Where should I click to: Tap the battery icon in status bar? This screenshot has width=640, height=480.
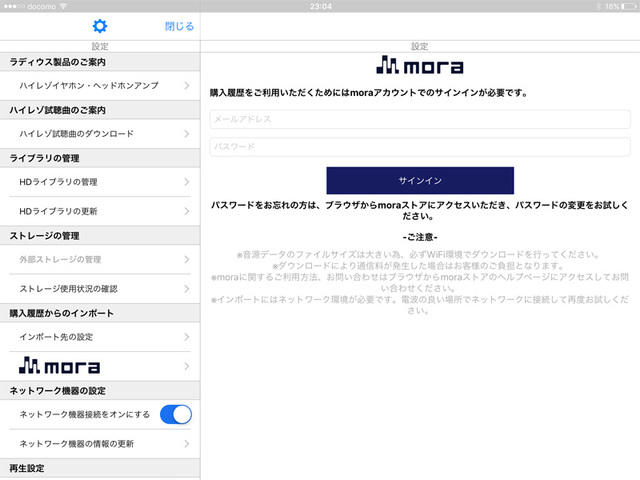(626, 5)
